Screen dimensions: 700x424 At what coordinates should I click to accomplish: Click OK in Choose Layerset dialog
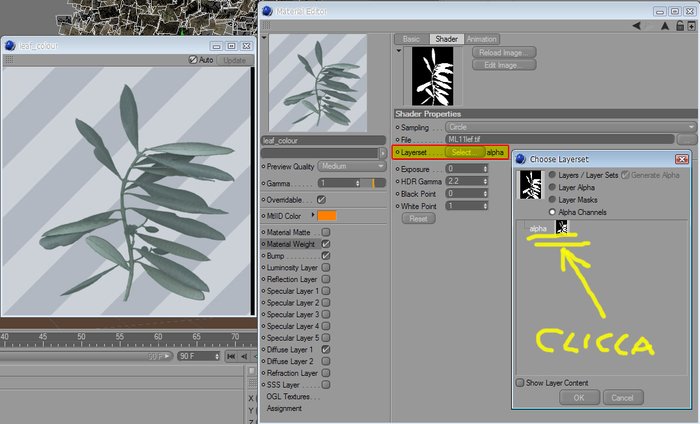[x=579, y=397]
